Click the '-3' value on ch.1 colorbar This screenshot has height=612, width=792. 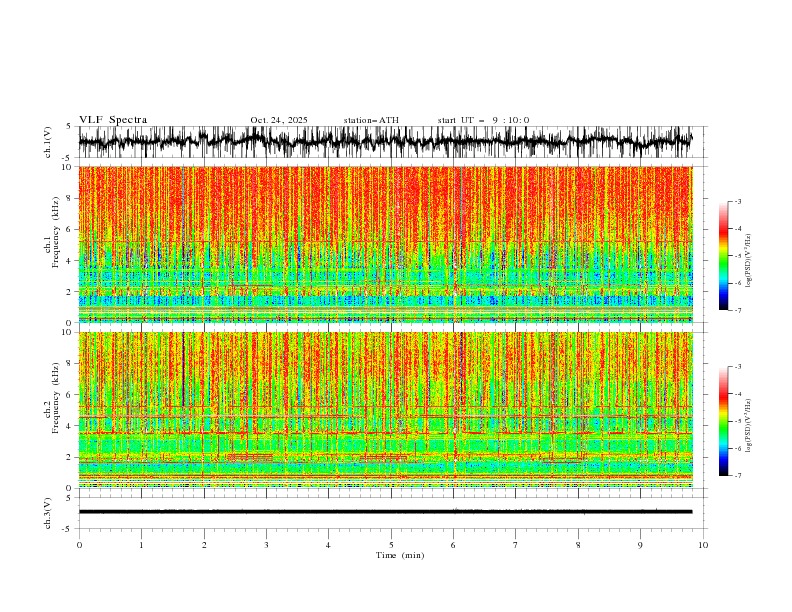(x=737, y=201)
